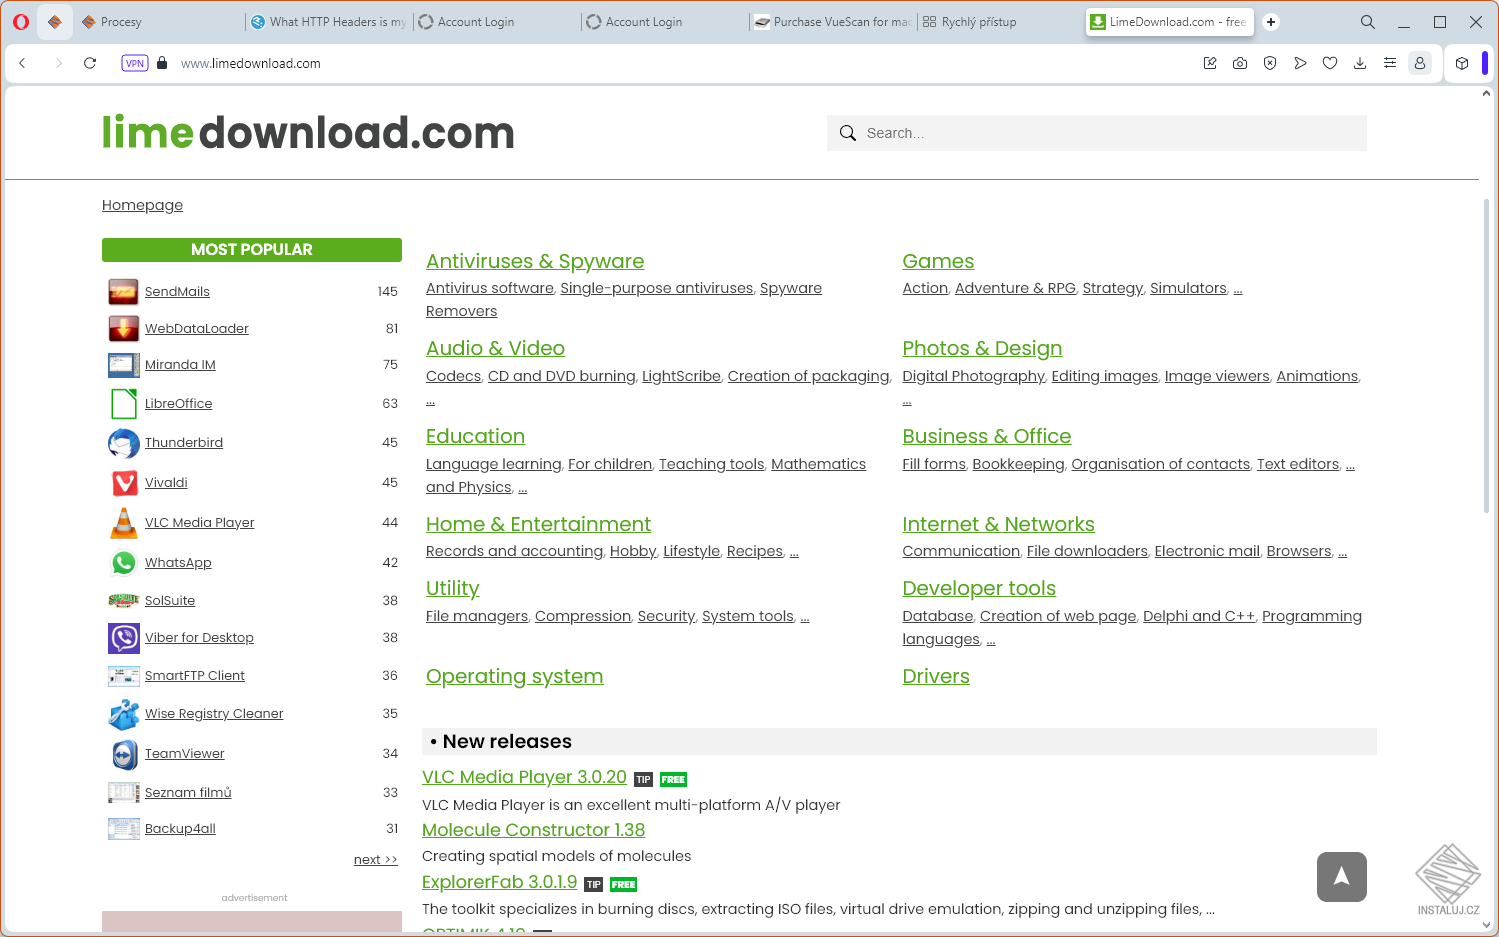Click the SendMails app icon

(x=123, y=291)
